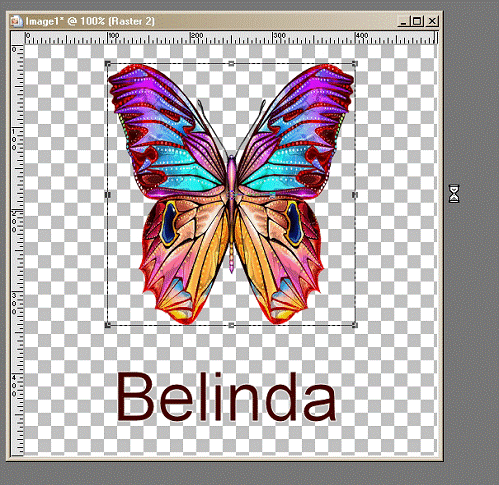Click the ruler origin corner box

click(x=18, y=38)
